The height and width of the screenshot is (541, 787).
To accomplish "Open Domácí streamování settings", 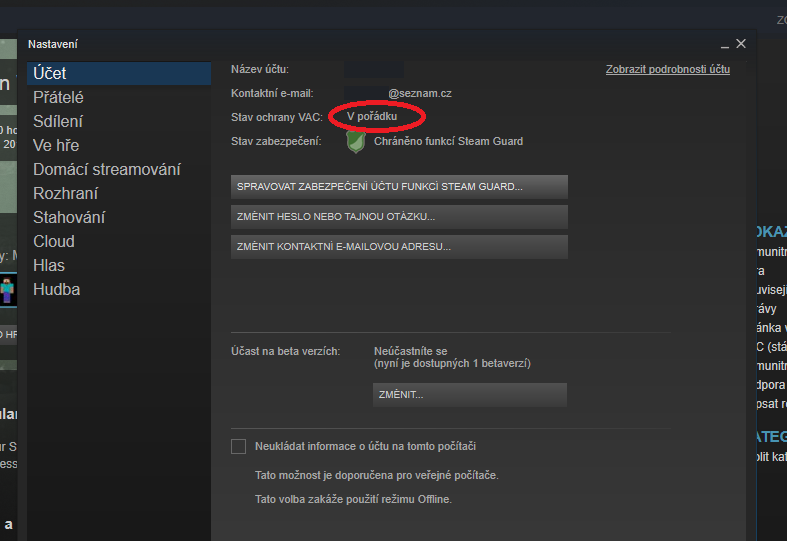I will click(106, 169).
